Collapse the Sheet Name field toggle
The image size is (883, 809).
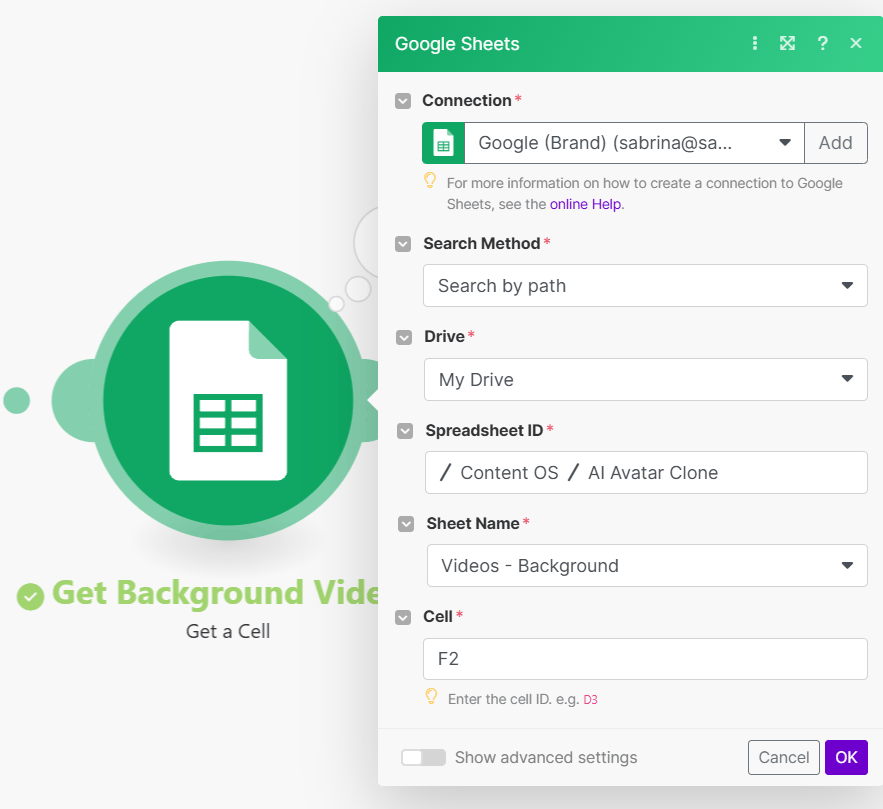[405, 524]
